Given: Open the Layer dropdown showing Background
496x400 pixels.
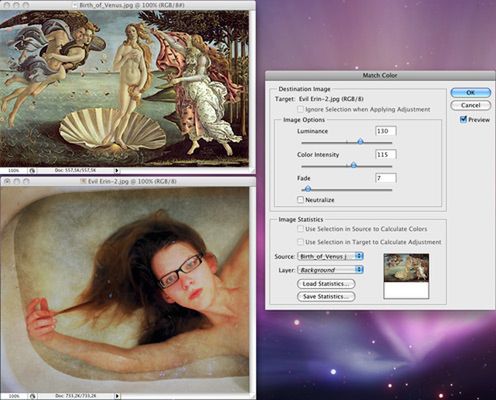Looking at the screenshot, I should pyautogui.click(x=330, y=270).
